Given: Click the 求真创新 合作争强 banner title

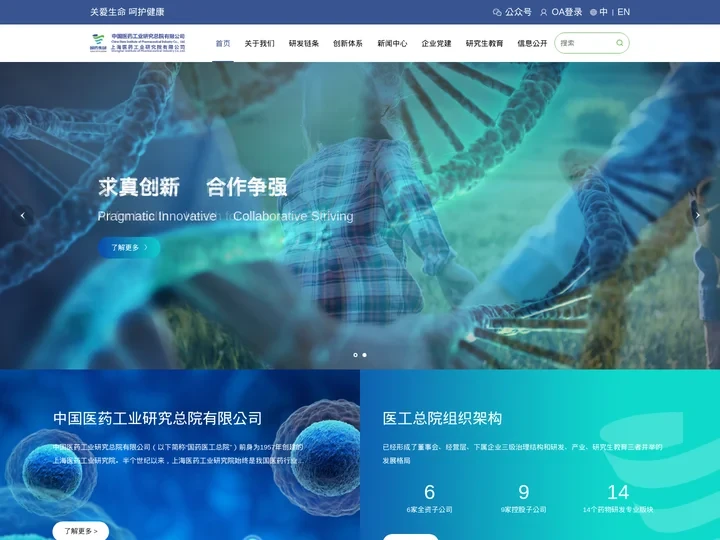Looking at the screenshot, I should (193, 187).
